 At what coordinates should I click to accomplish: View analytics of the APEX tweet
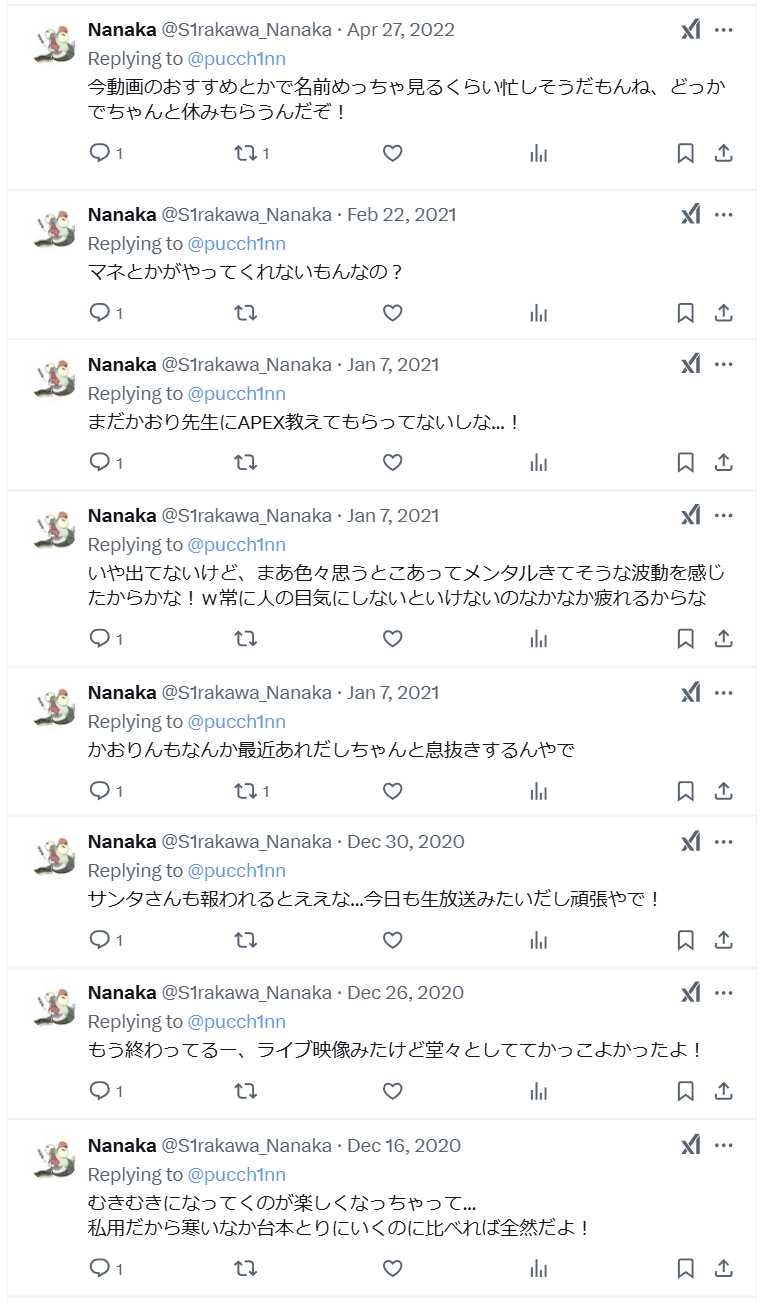point(539,463)
